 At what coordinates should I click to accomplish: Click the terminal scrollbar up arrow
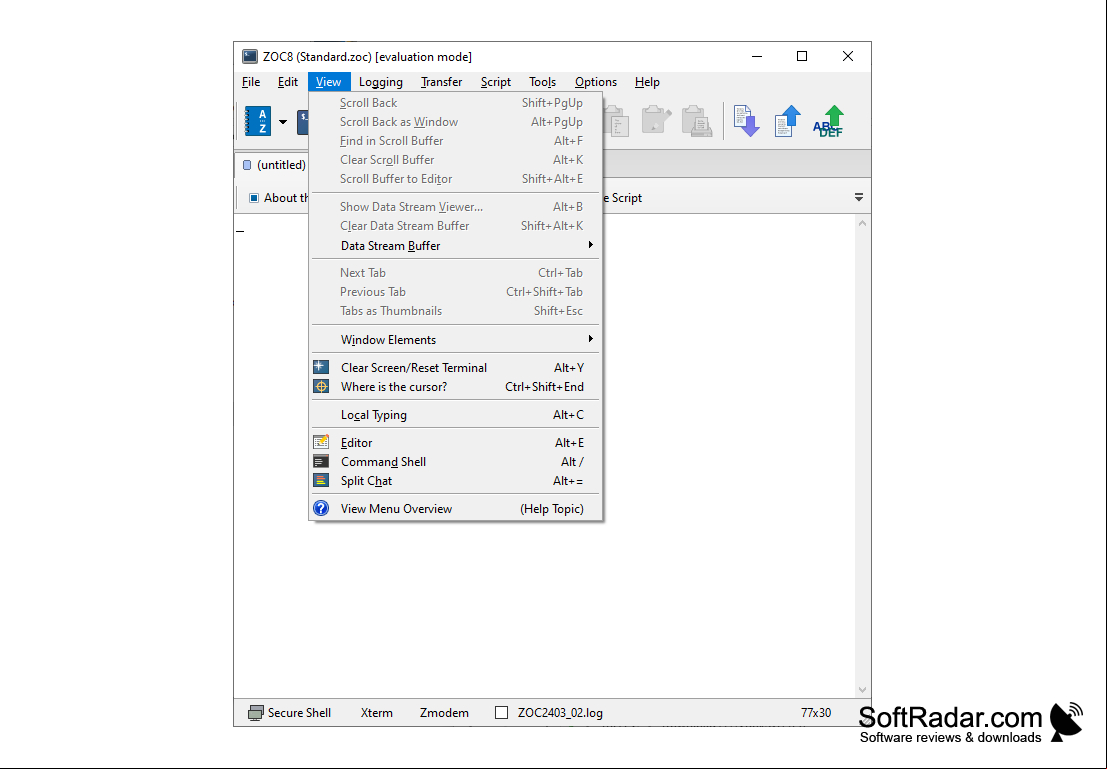pos(862,223)
